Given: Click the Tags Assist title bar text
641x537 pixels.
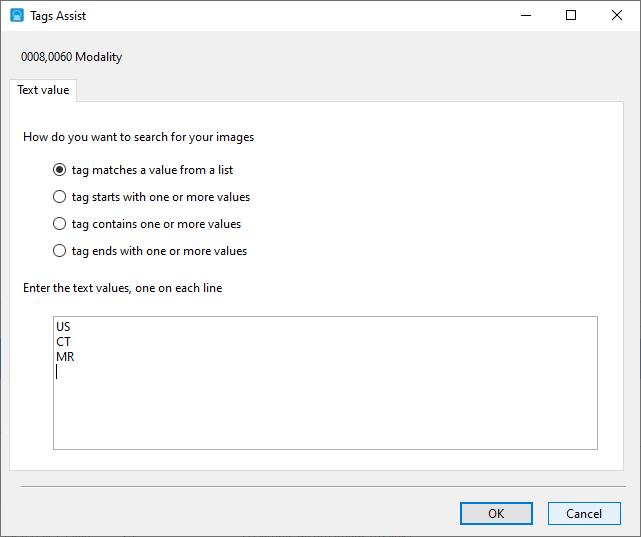Looking at the screenshot, I should [x=58, y=16].
